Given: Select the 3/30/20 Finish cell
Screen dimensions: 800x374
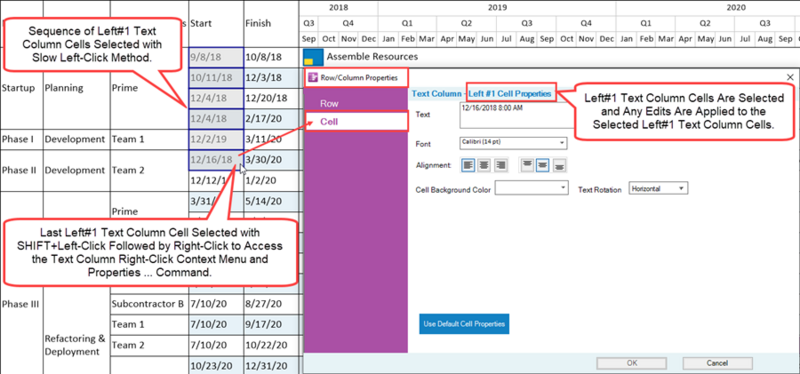Looking at the screenshot, I should (271, 160).
